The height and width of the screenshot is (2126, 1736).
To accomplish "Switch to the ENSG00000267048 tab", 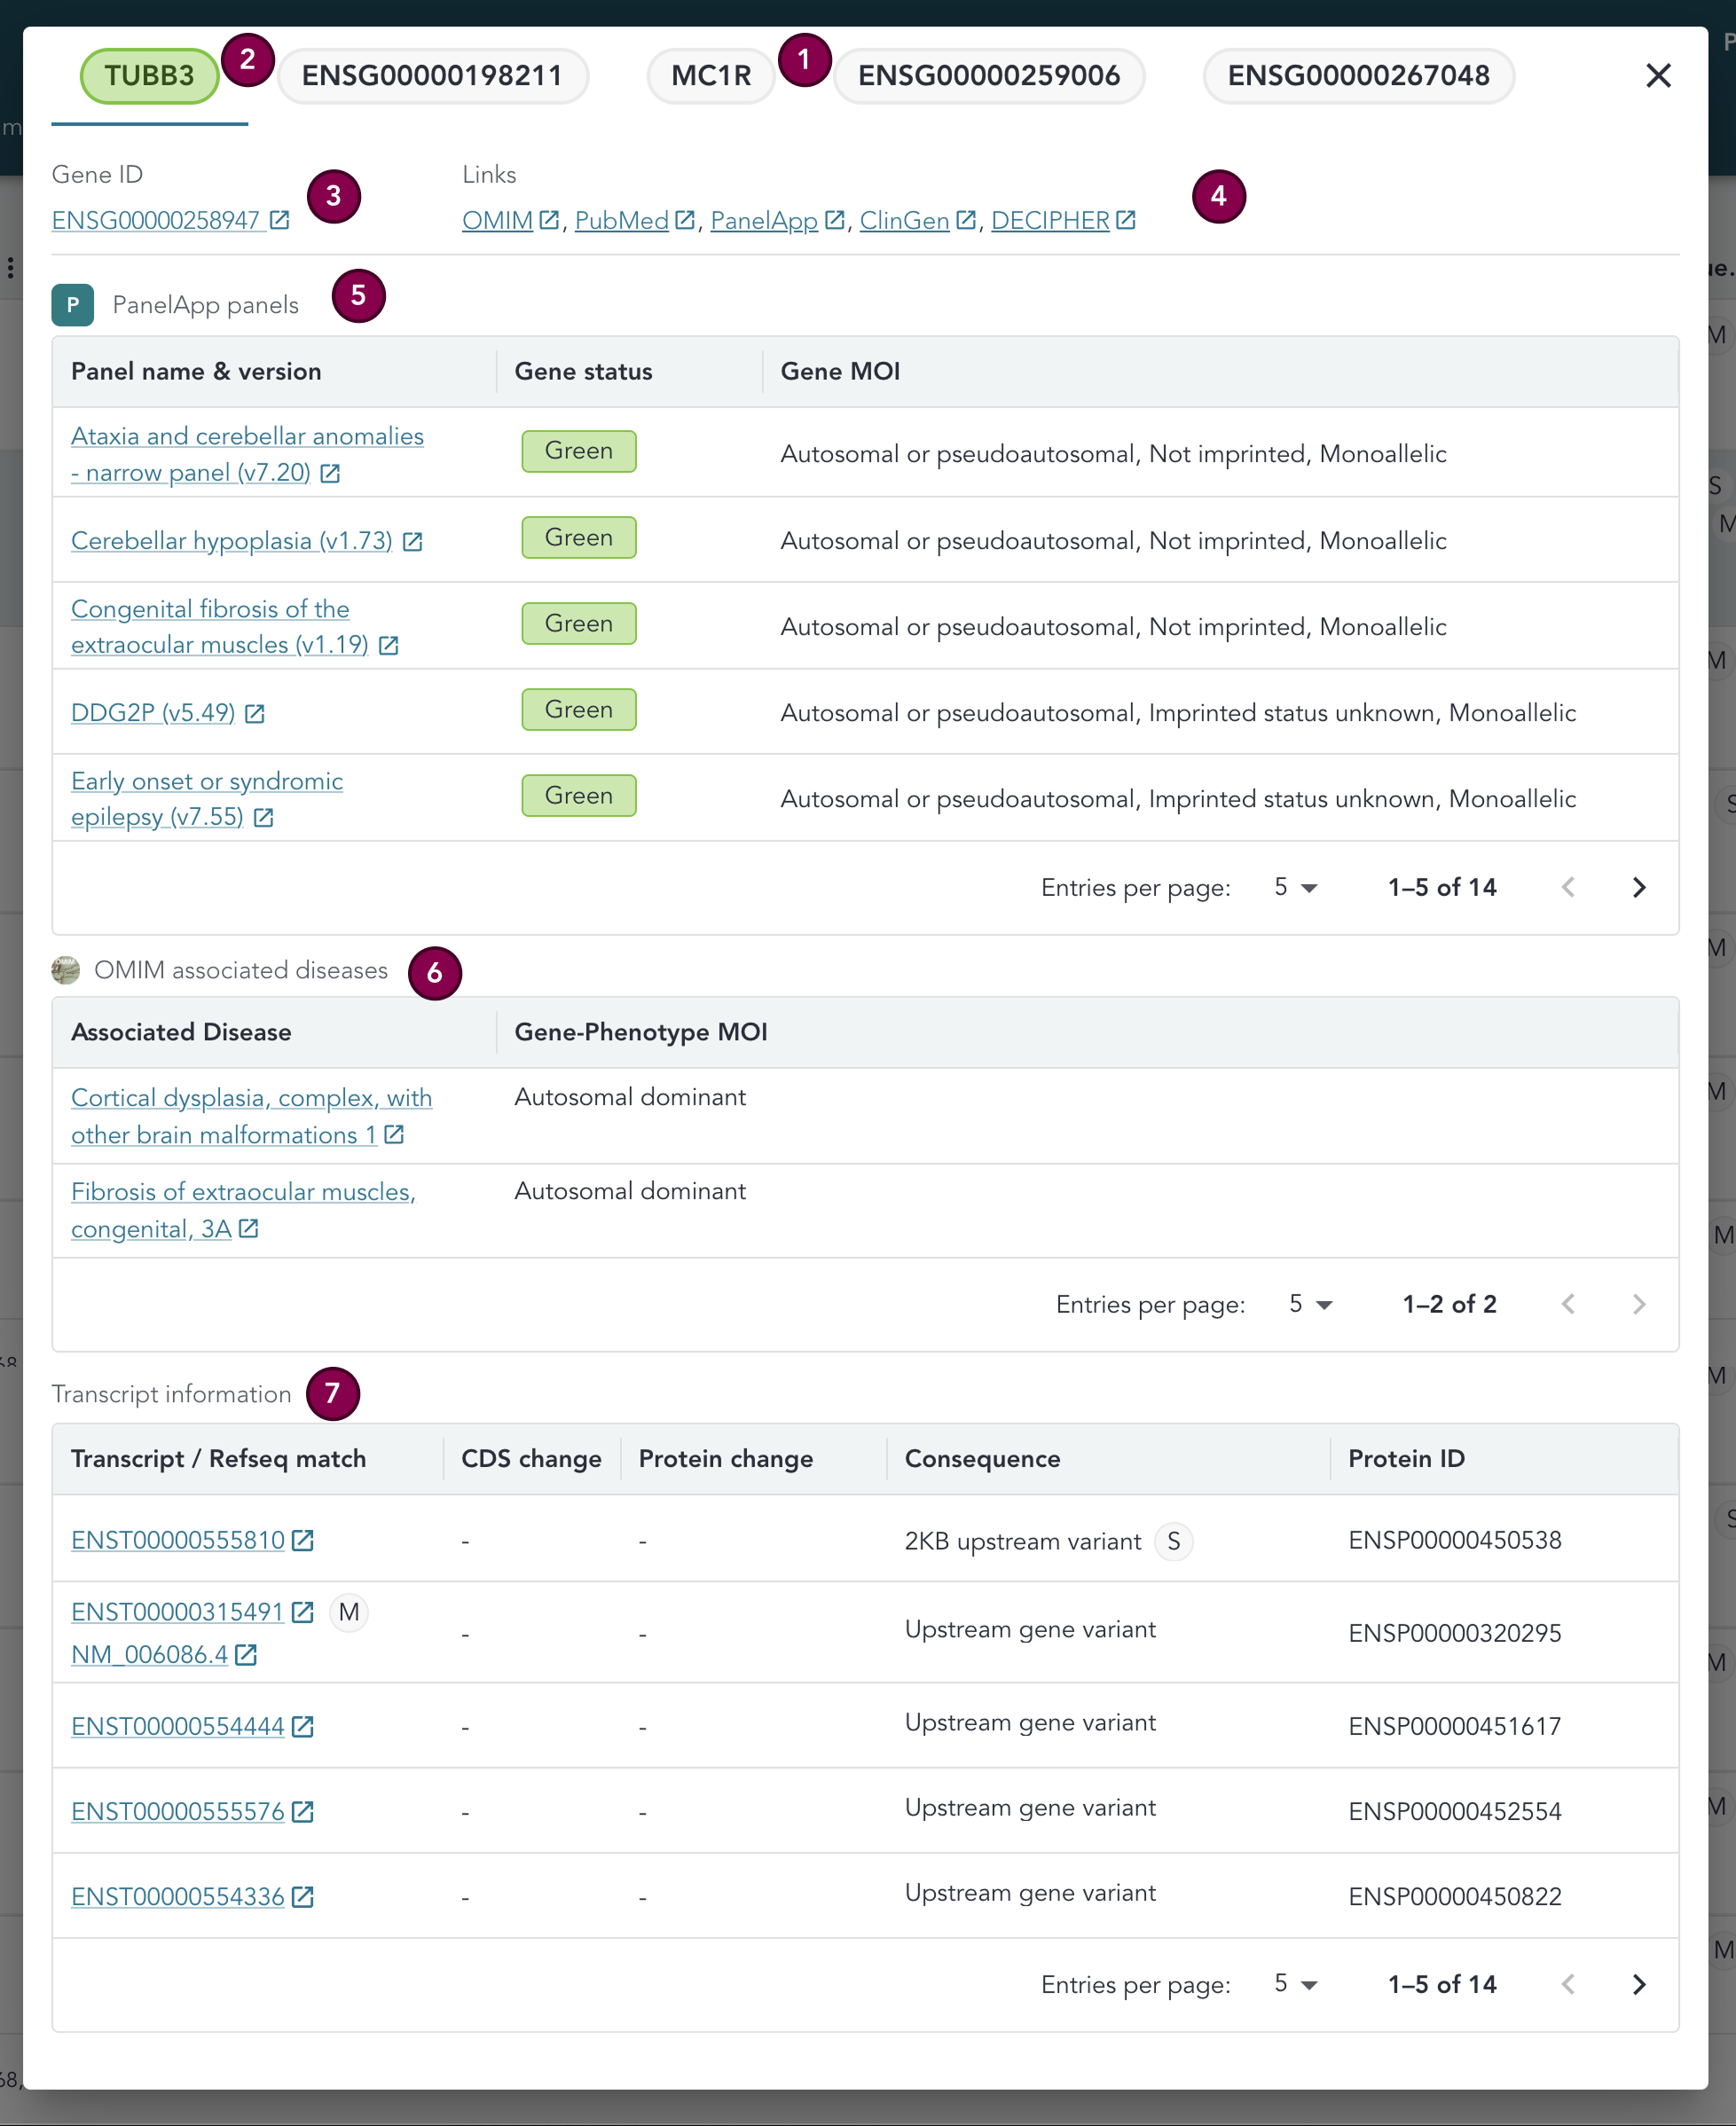I will 1358,76.
